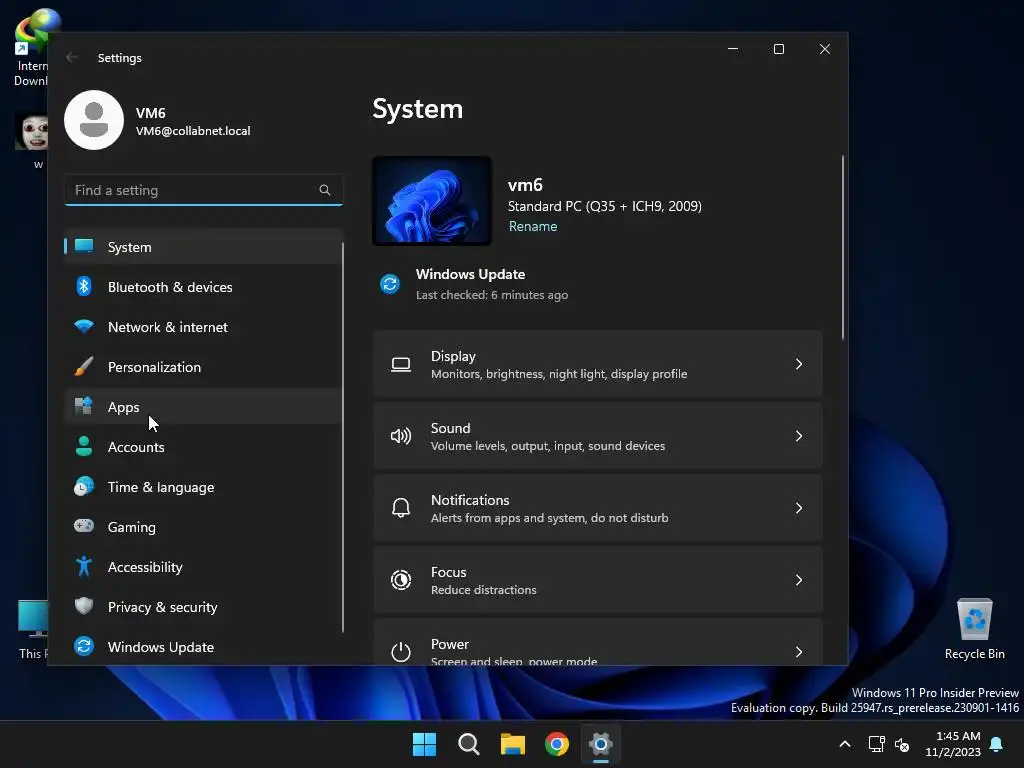Go to Privacy & security category
This screenshot has height=768, width=1024.
tap(203, 607)
